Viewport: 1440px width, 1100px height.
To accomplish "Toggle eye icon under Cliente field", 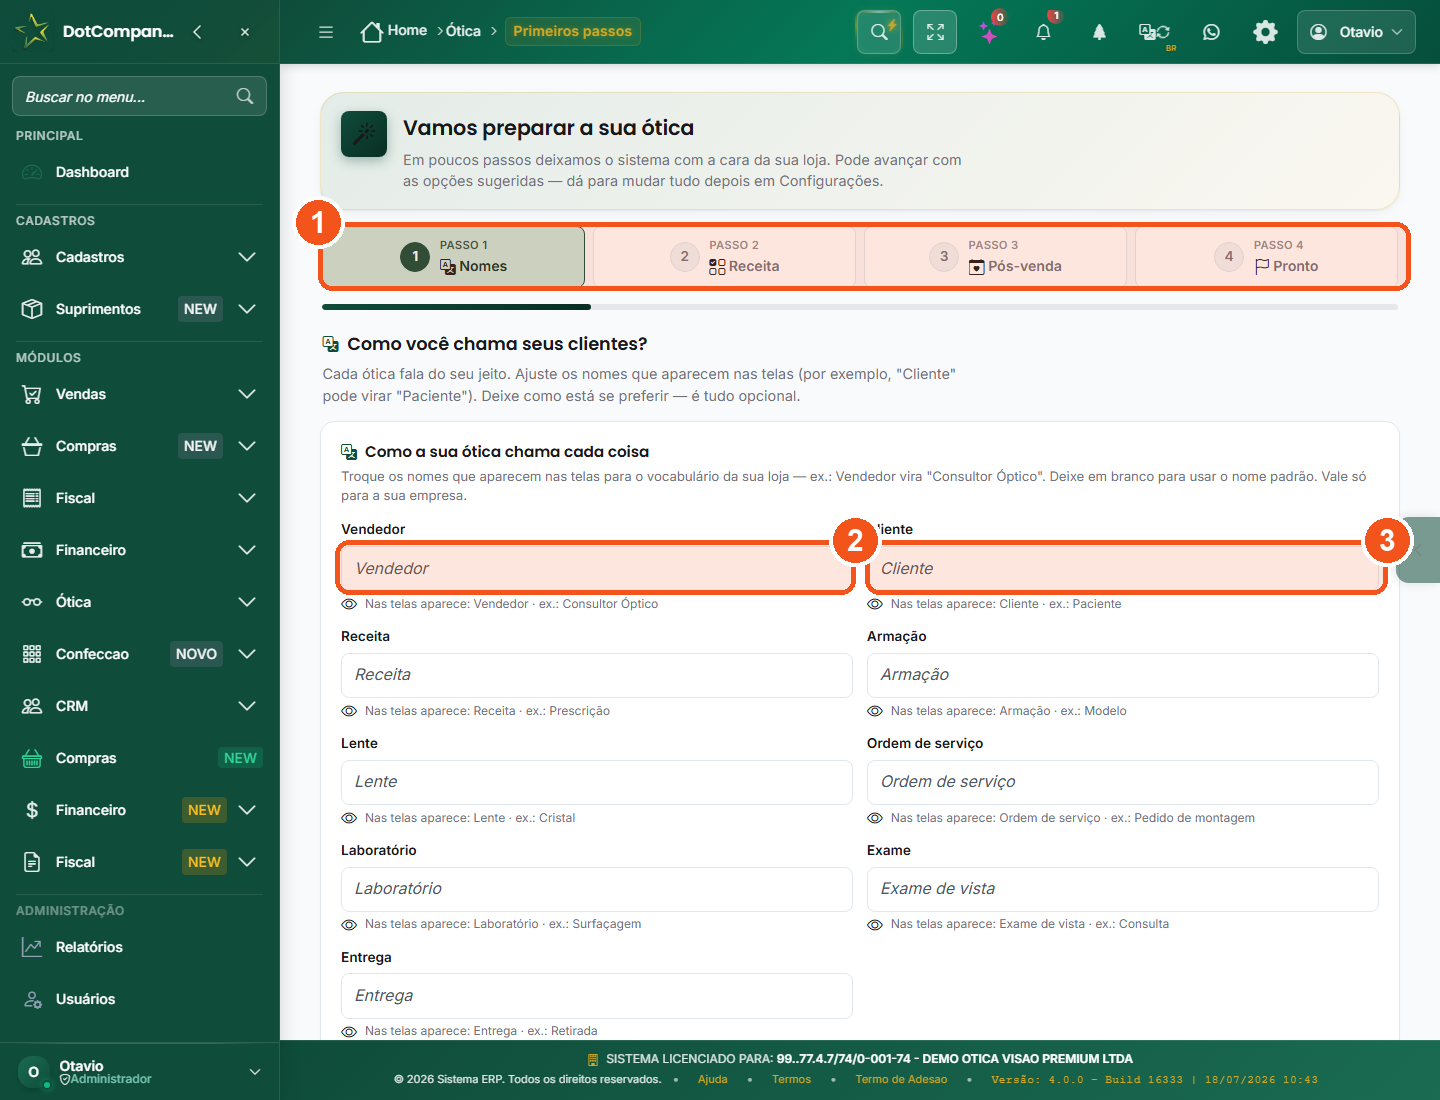I will (x=875, y=604).
